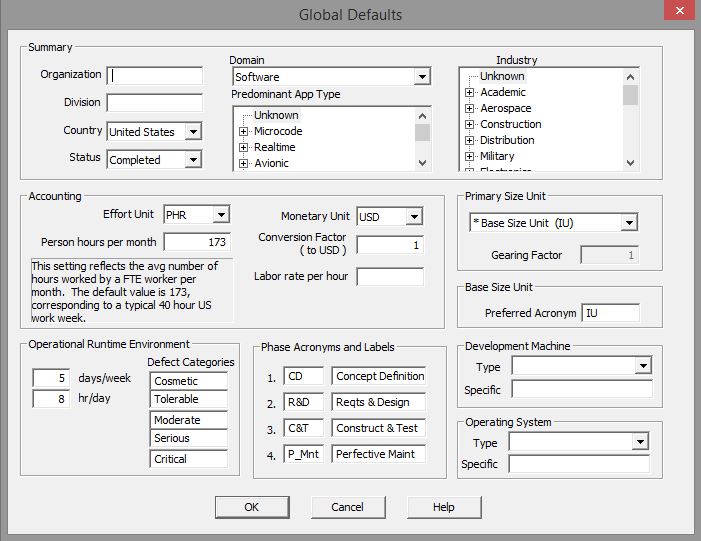This screenshot has width=701, height=541.
Task: Click the Construct & Test label field
Action: [378, 428]
